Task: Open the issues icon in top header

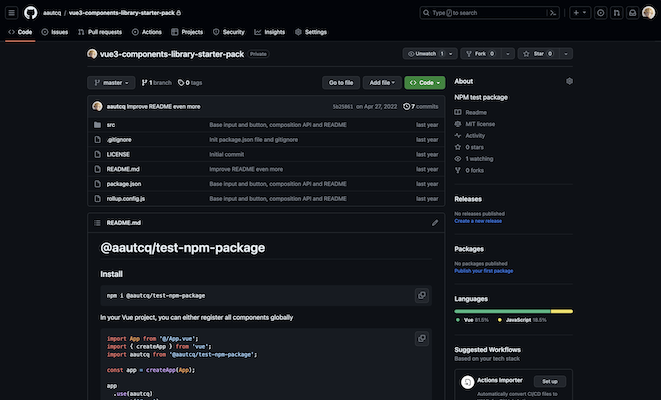Action: (x=601, y=13)
